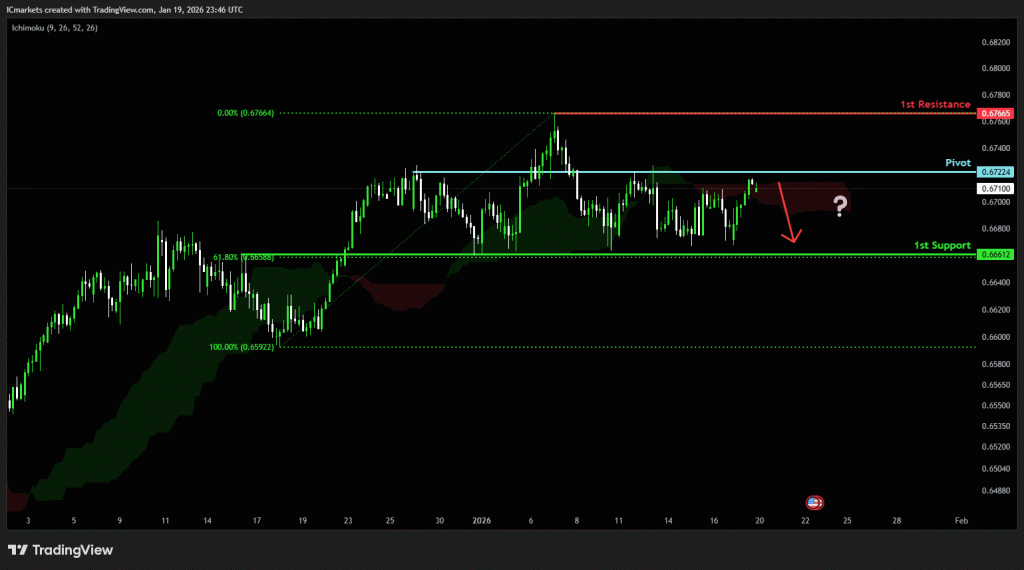1024x570 pixels.
Task: Click the TradingView logo at bottom left
Action: click(60, 550)
